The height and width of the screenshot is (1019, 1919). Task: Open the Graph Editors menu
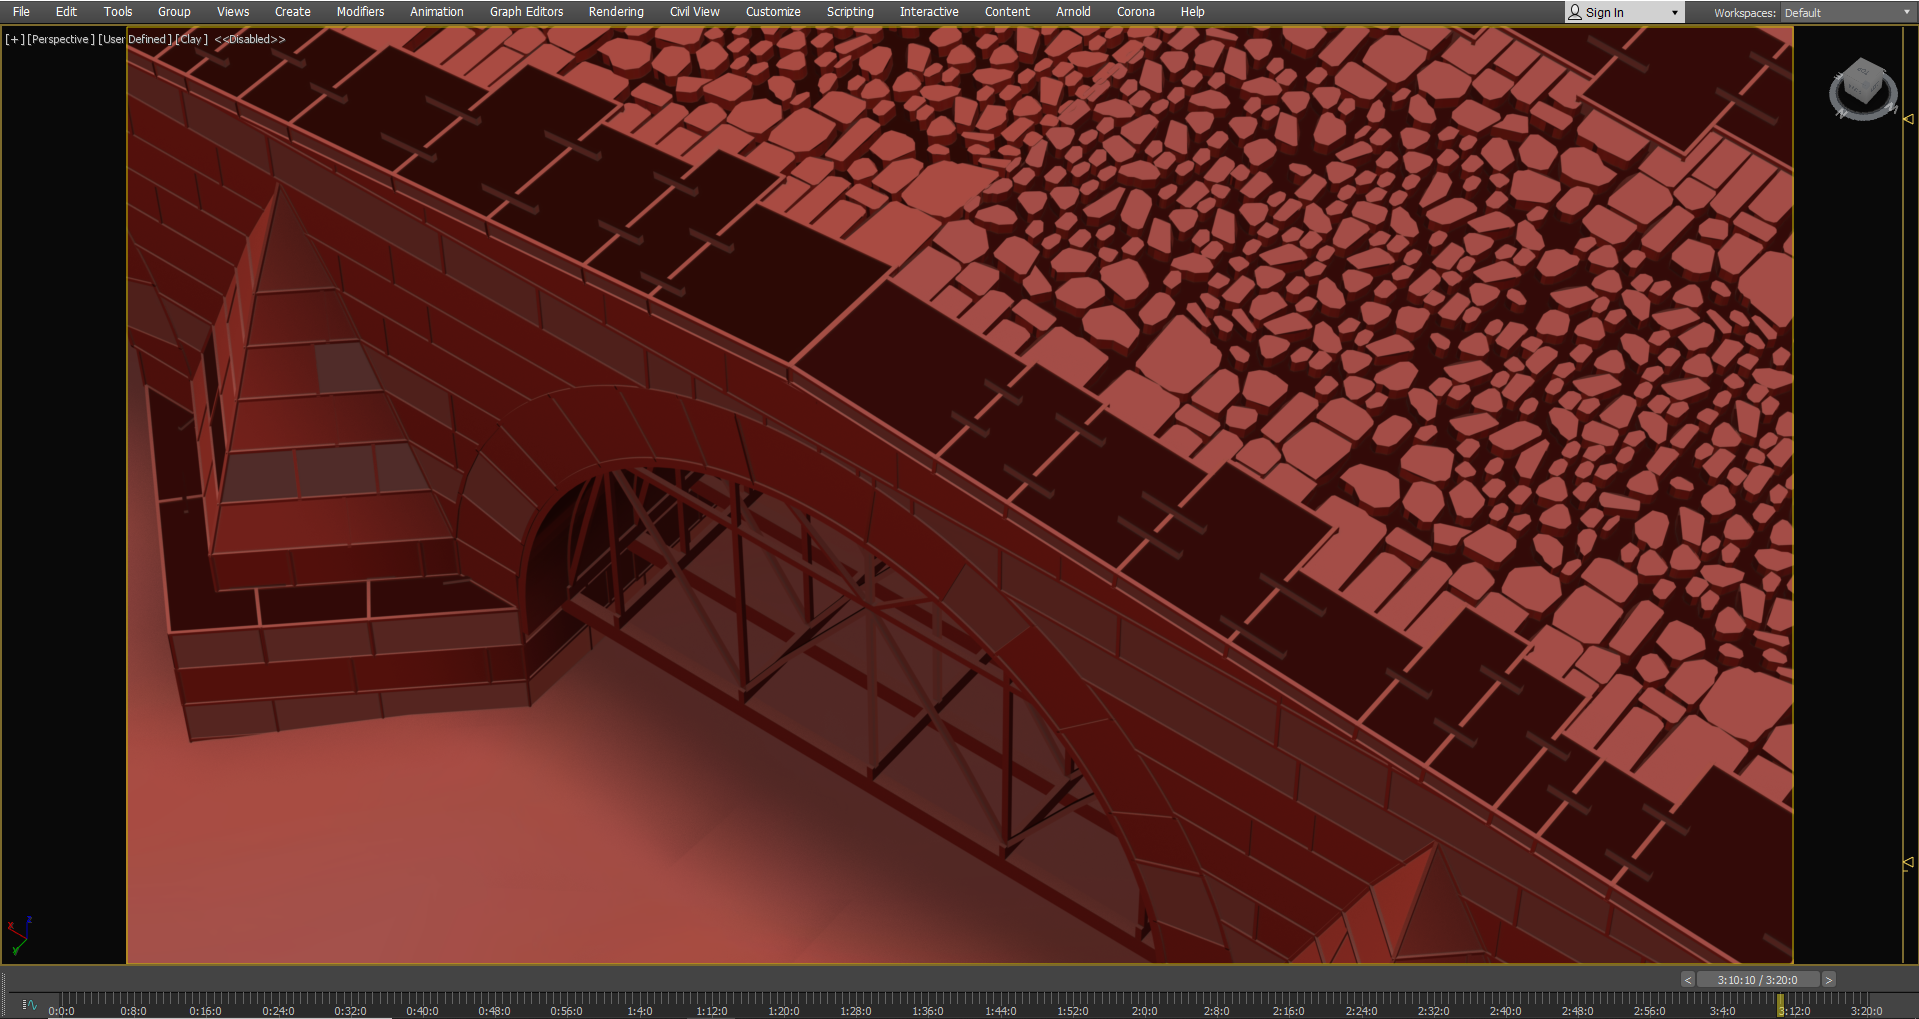coord(527,12)
